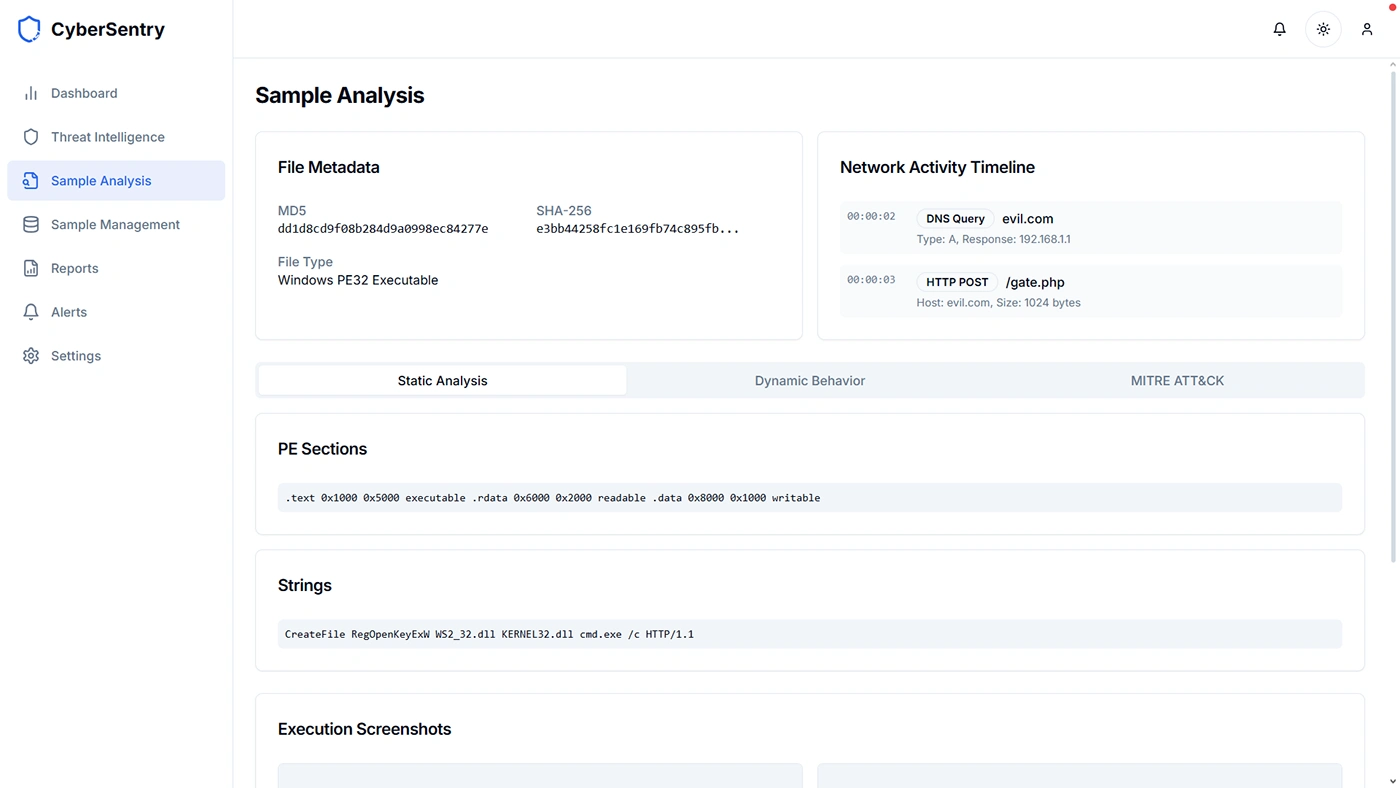Switch to the MITRE ATT&CK tab
The width and height of the screenshot is (1400, 788).
point(1177,381)
